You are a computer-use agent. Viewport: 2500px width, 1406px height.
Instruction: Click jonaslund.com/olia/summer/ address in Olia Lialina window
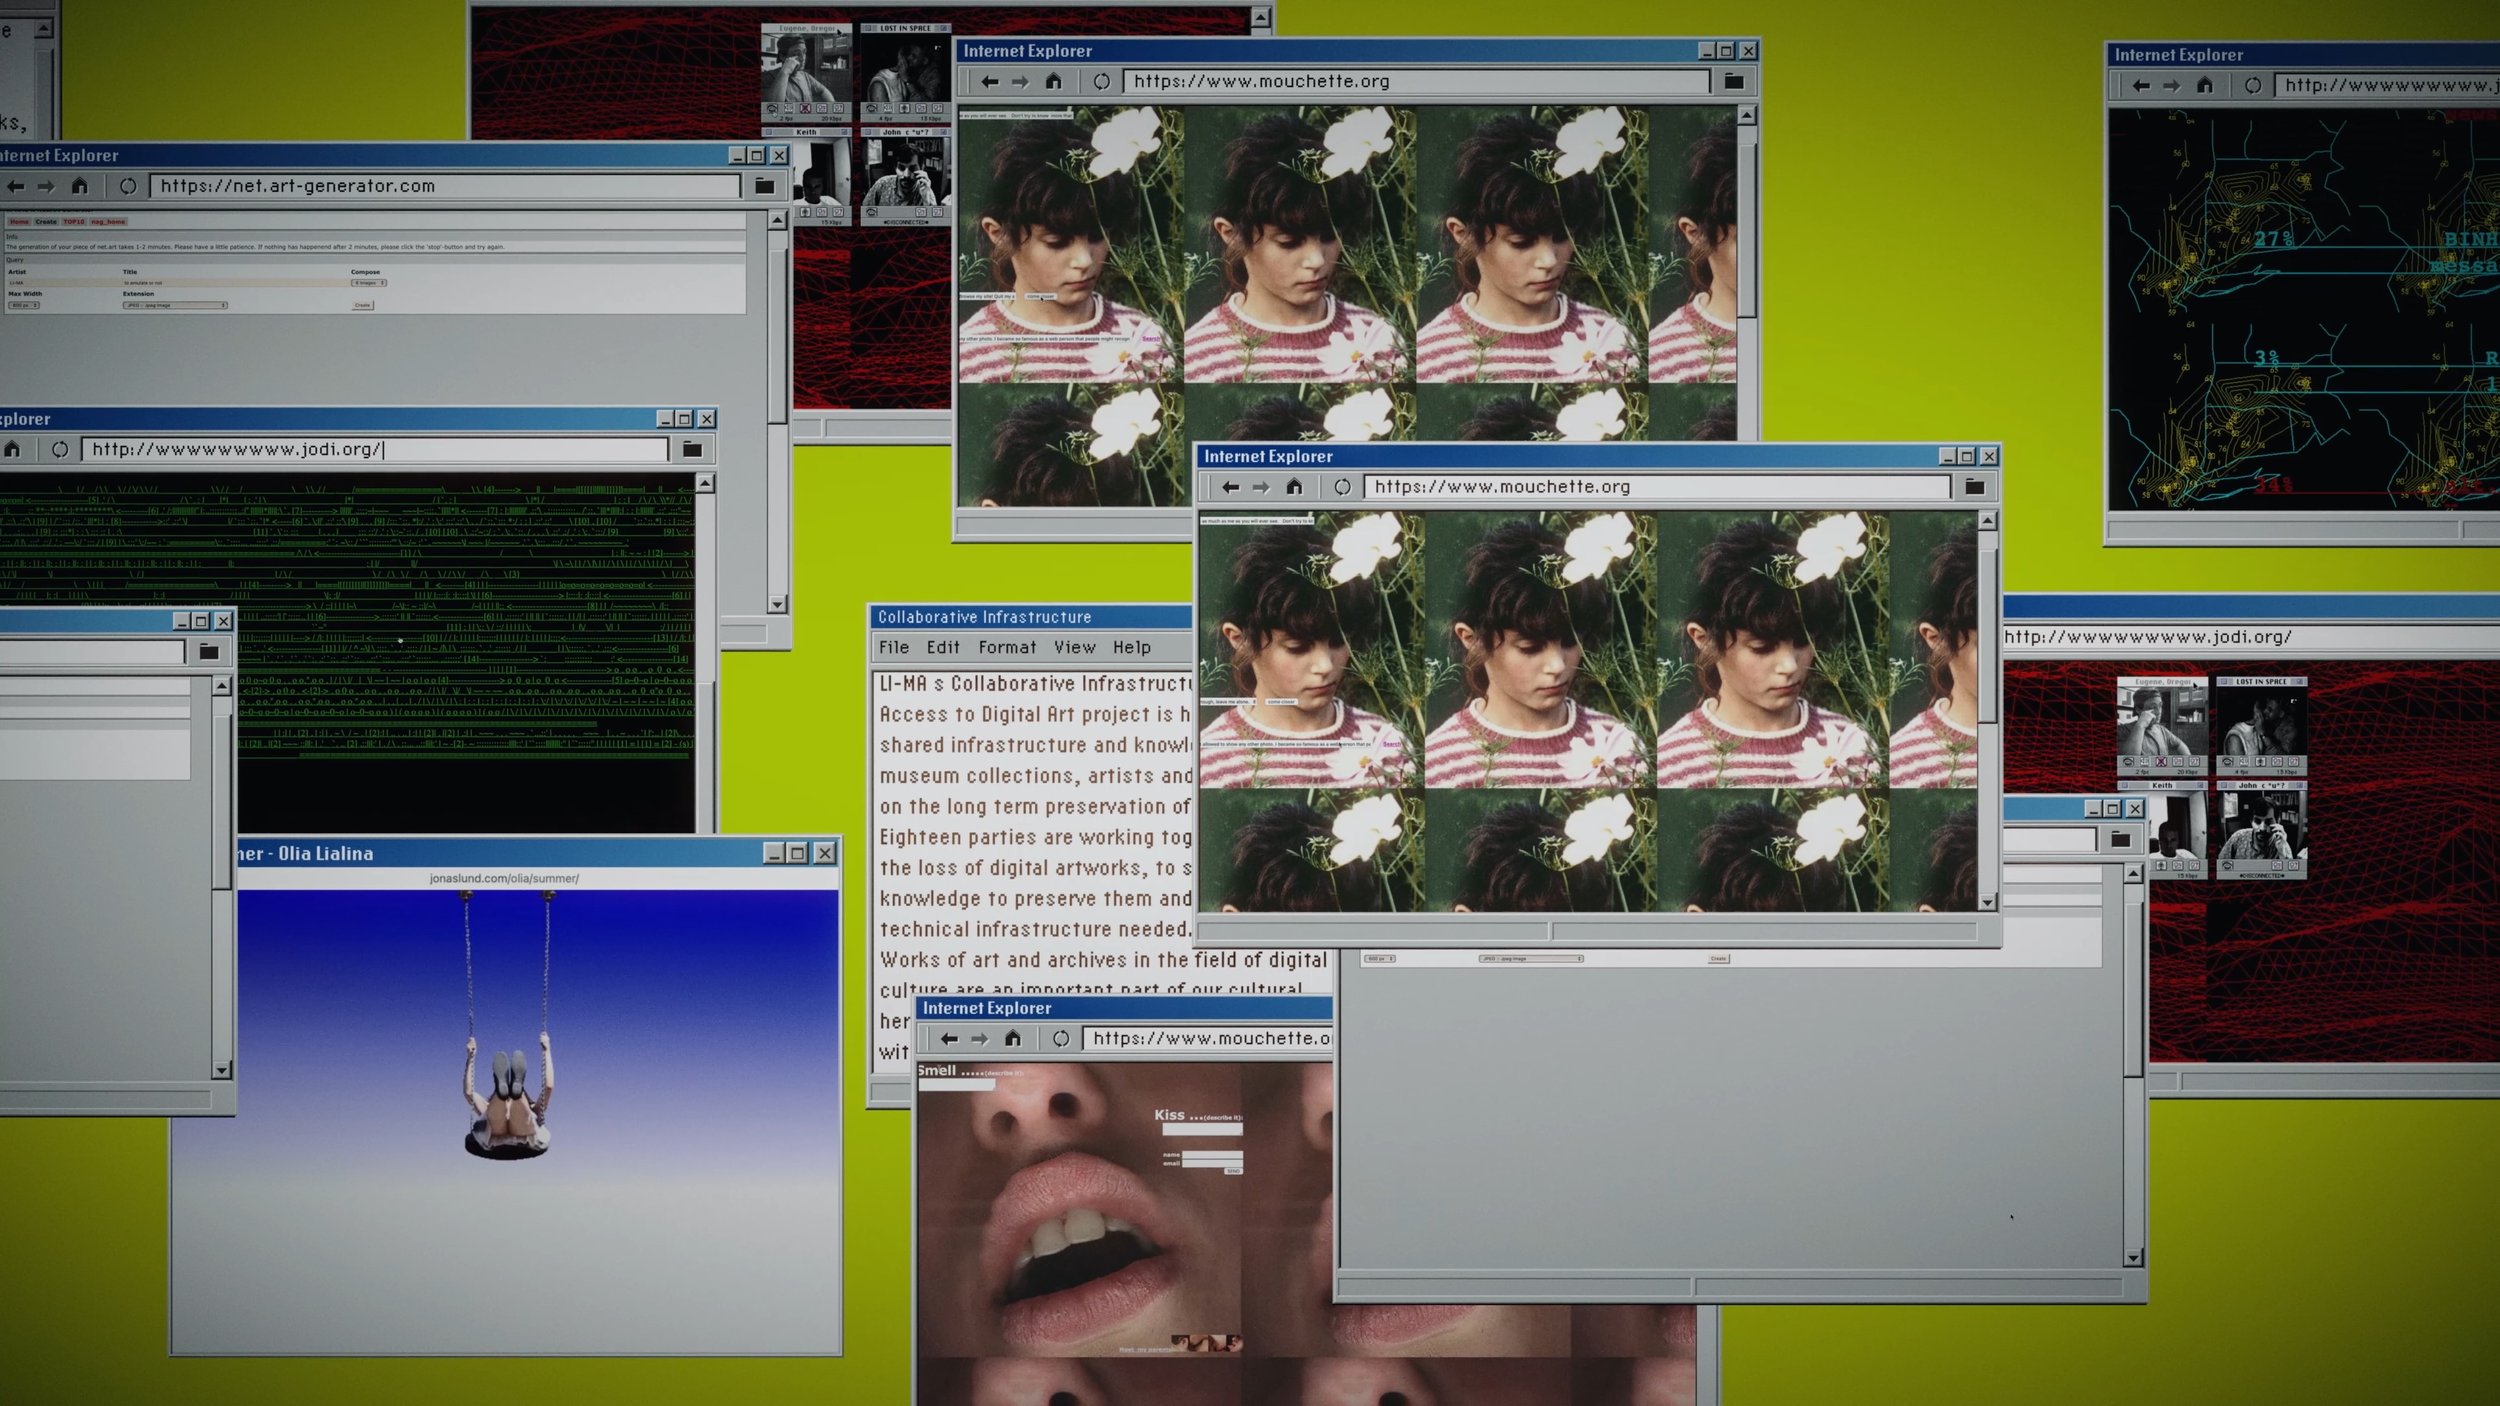(x=504, y=879)
